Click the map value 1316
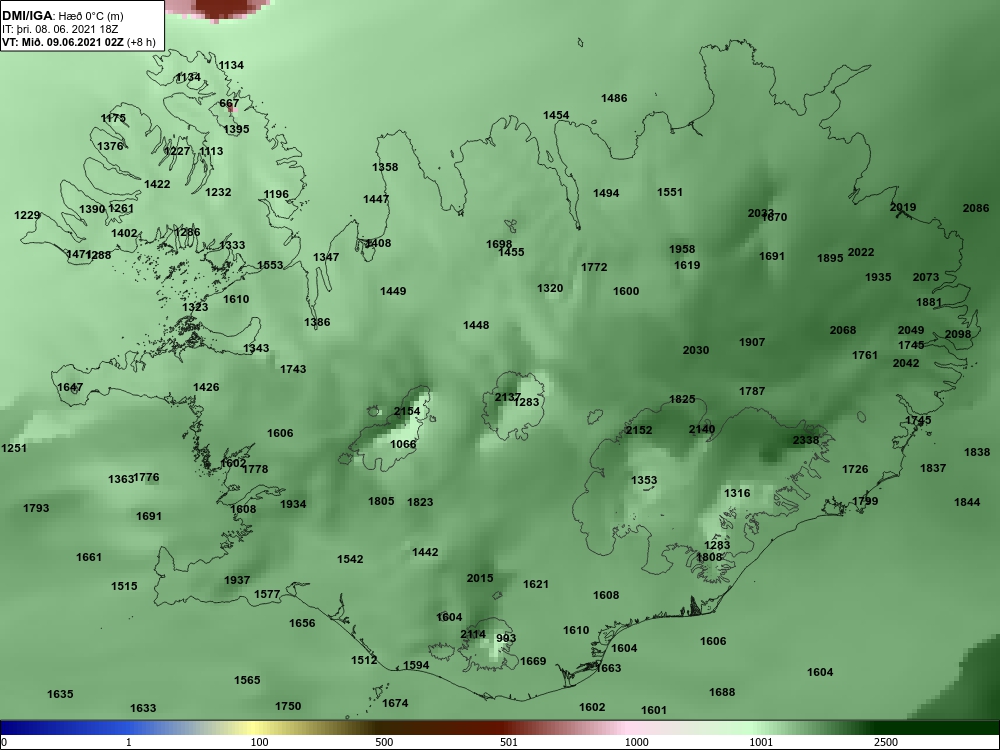Viewport: 1000px width, 750px height. [x=737, y=493]
